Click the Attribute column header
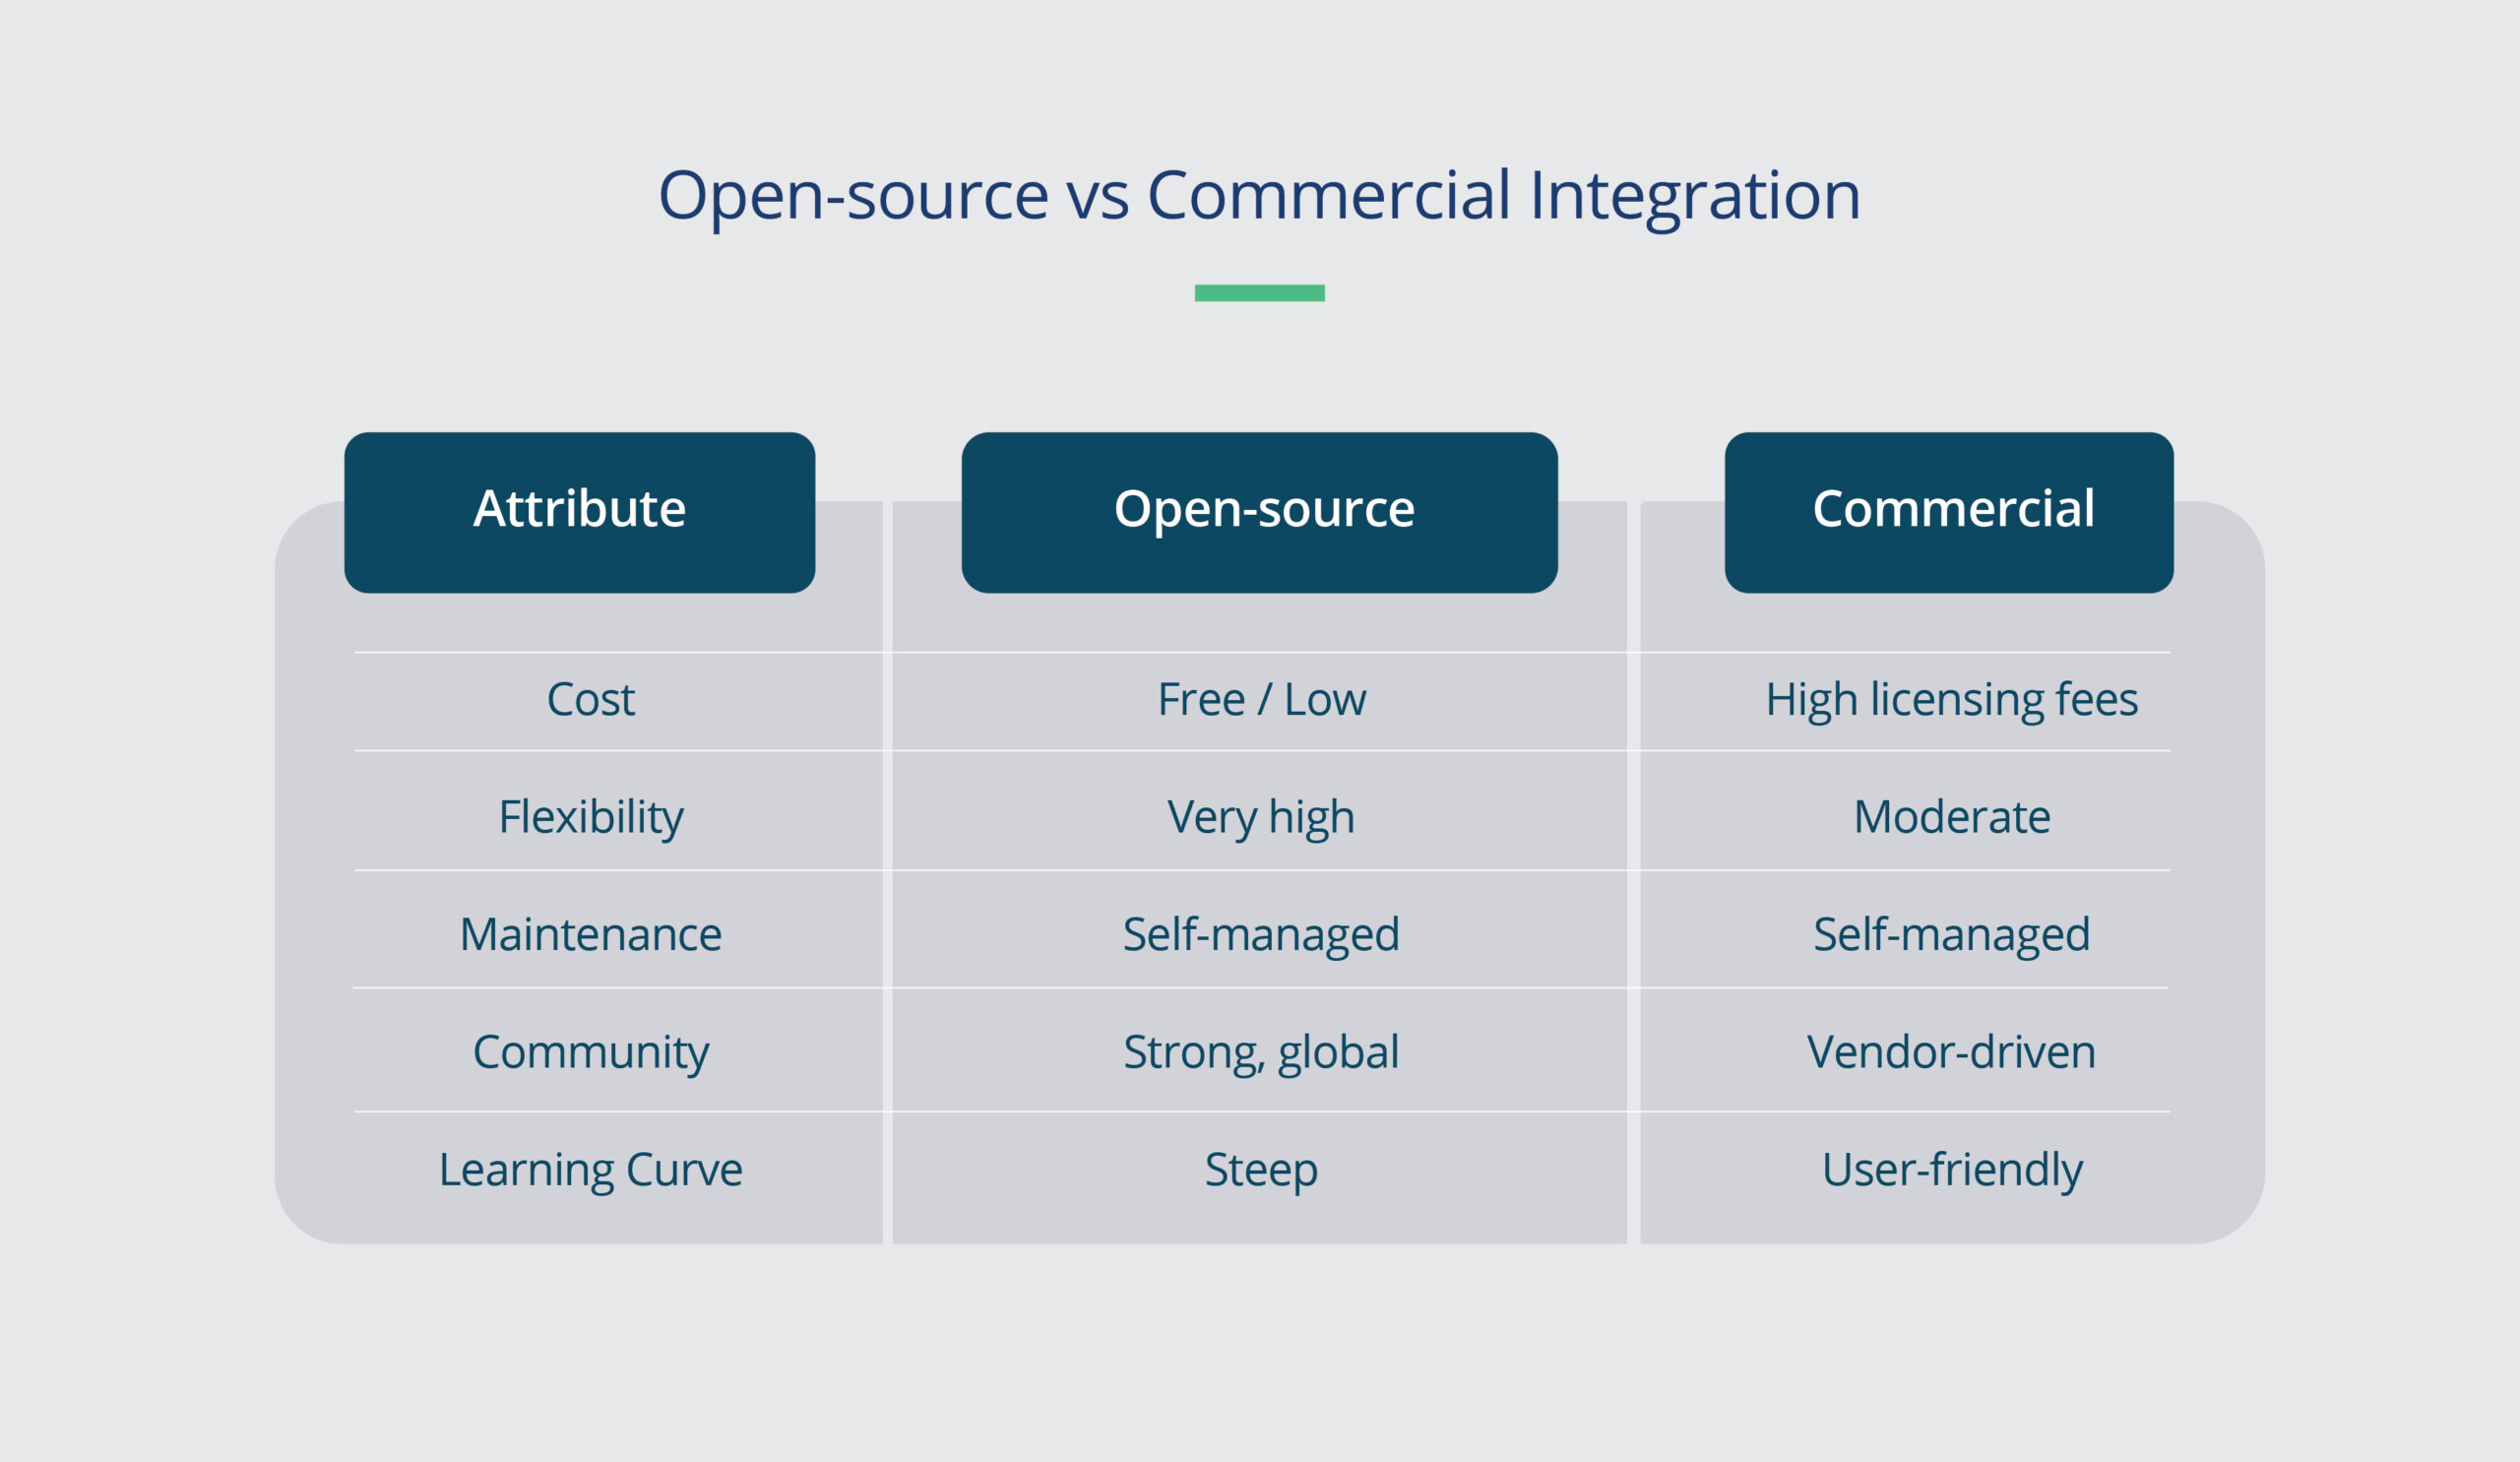This screenshot has height=1462, width=2520. [580, 510]
